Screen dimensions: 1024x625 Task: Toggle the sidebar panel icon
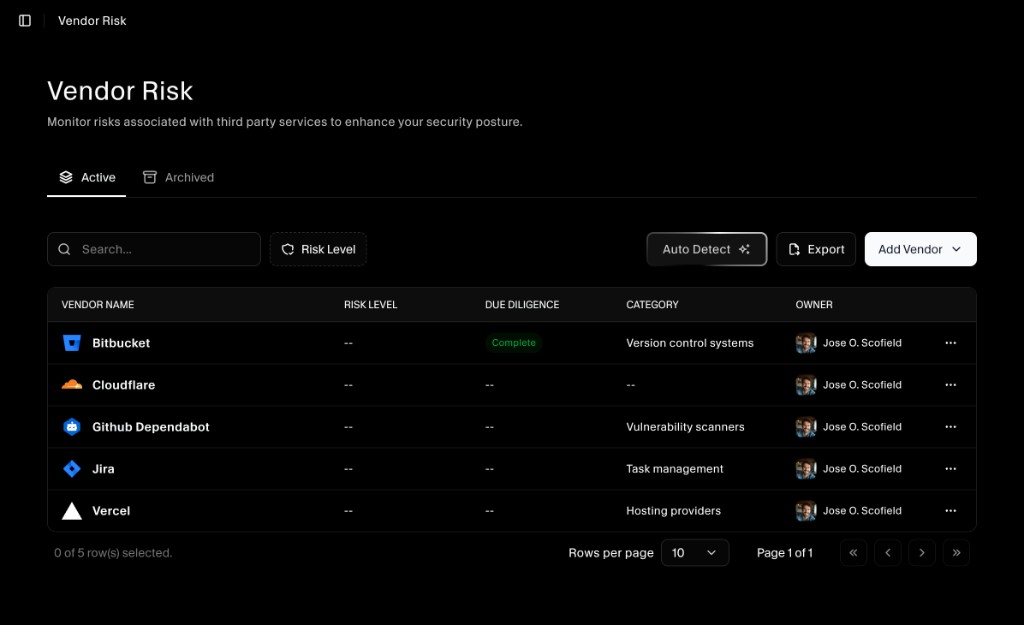pos(25,21)
